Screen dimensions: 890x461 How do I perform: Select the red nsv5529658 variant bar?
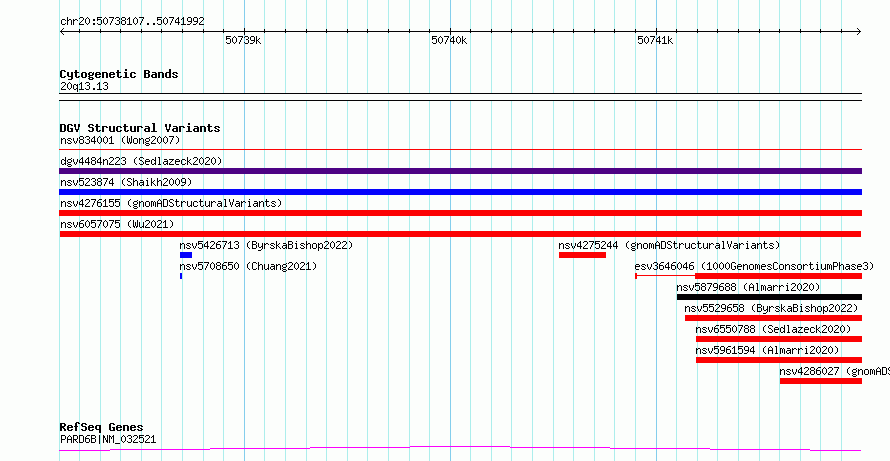point(773,318)
